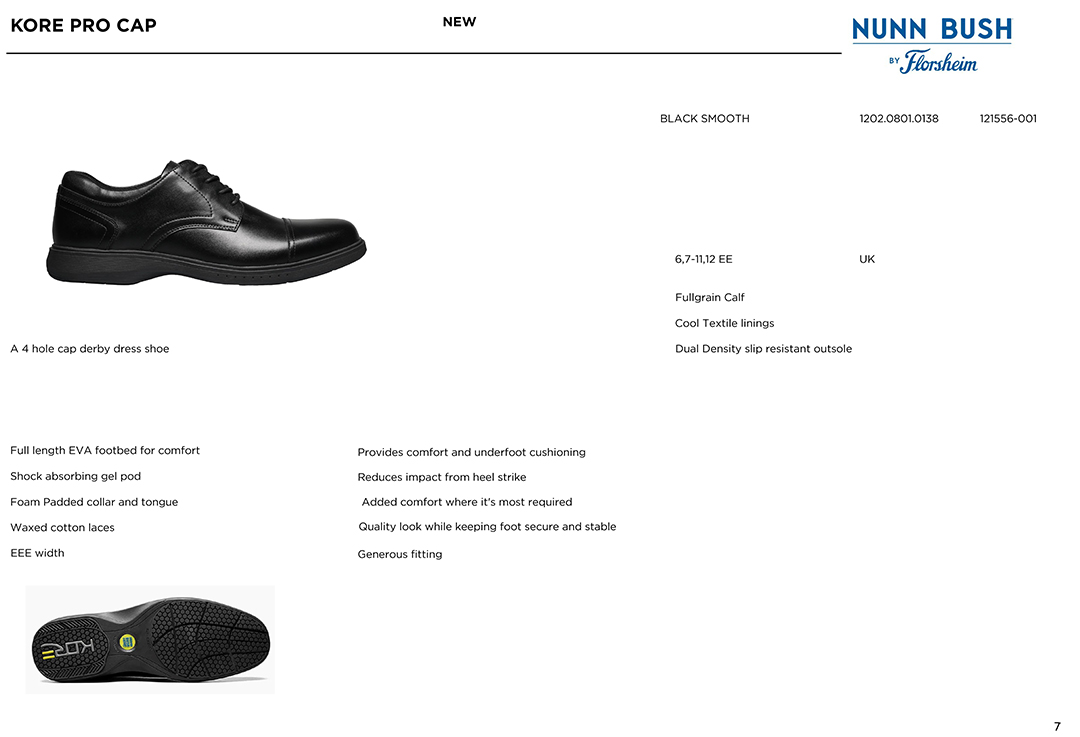Select size range 6,7-11,12 EE
Screen dimensions: 1080x737
pyautogui.click(x=703, y=259)
